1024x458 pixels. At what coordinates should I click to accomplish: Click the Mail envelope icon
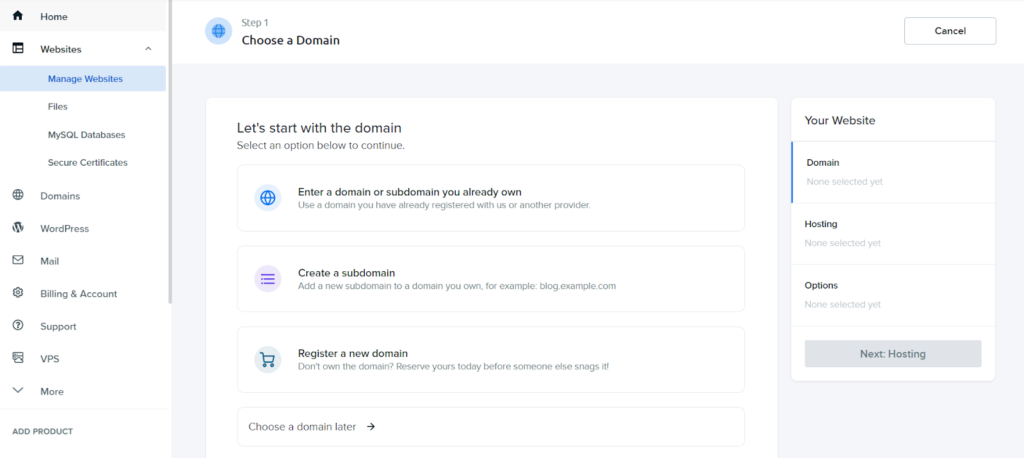click(18, 260)
